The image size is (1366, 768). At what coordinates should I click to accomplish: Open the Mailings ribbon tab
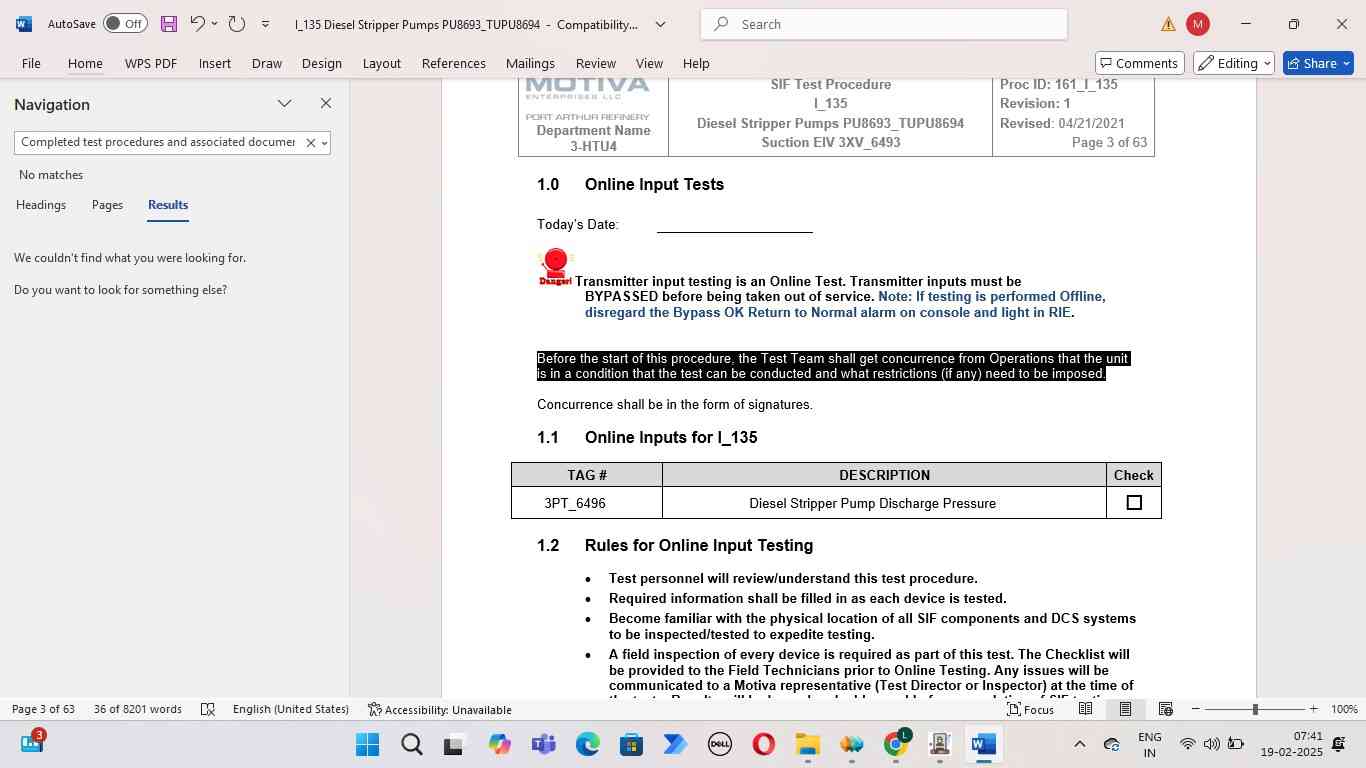530,63
